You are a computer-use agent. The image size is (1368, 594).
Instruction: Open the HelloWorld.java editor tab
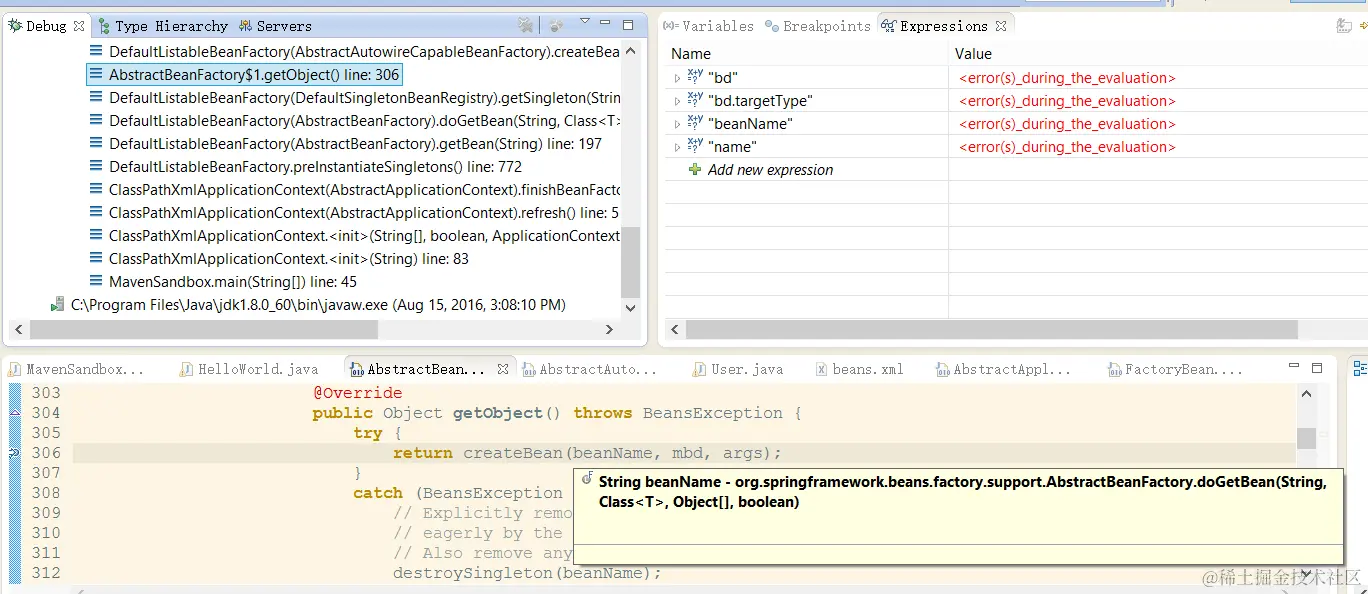pos(249,369)
